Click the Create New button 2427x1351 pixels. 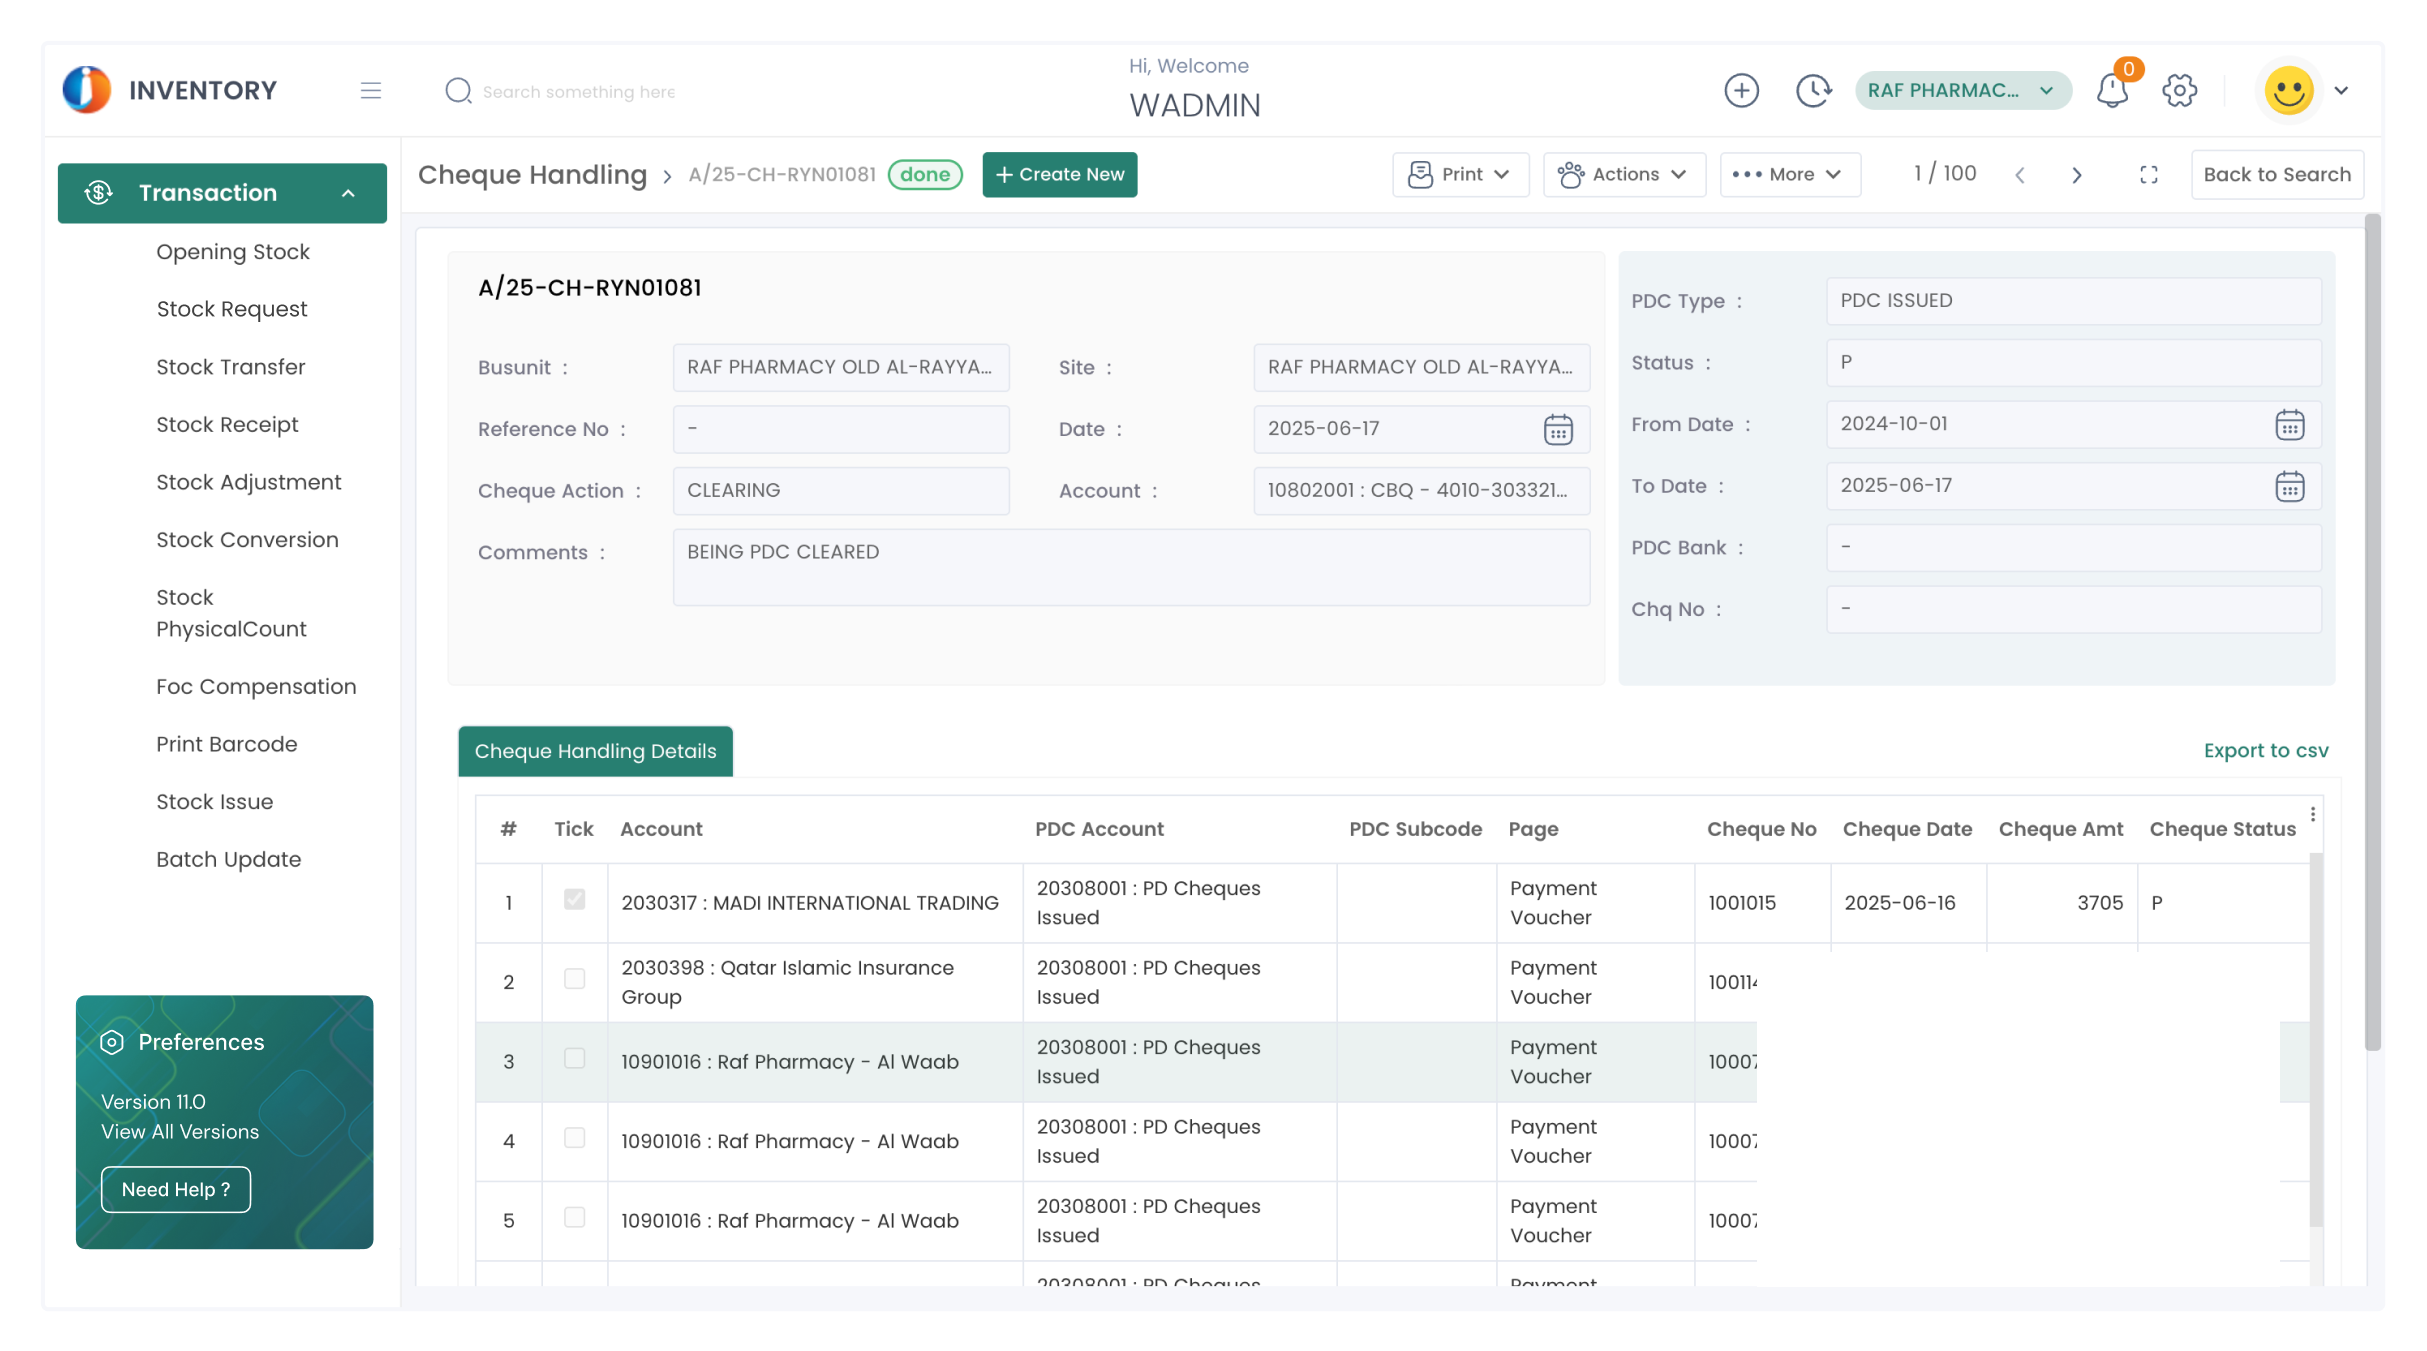pos(1060,175)
